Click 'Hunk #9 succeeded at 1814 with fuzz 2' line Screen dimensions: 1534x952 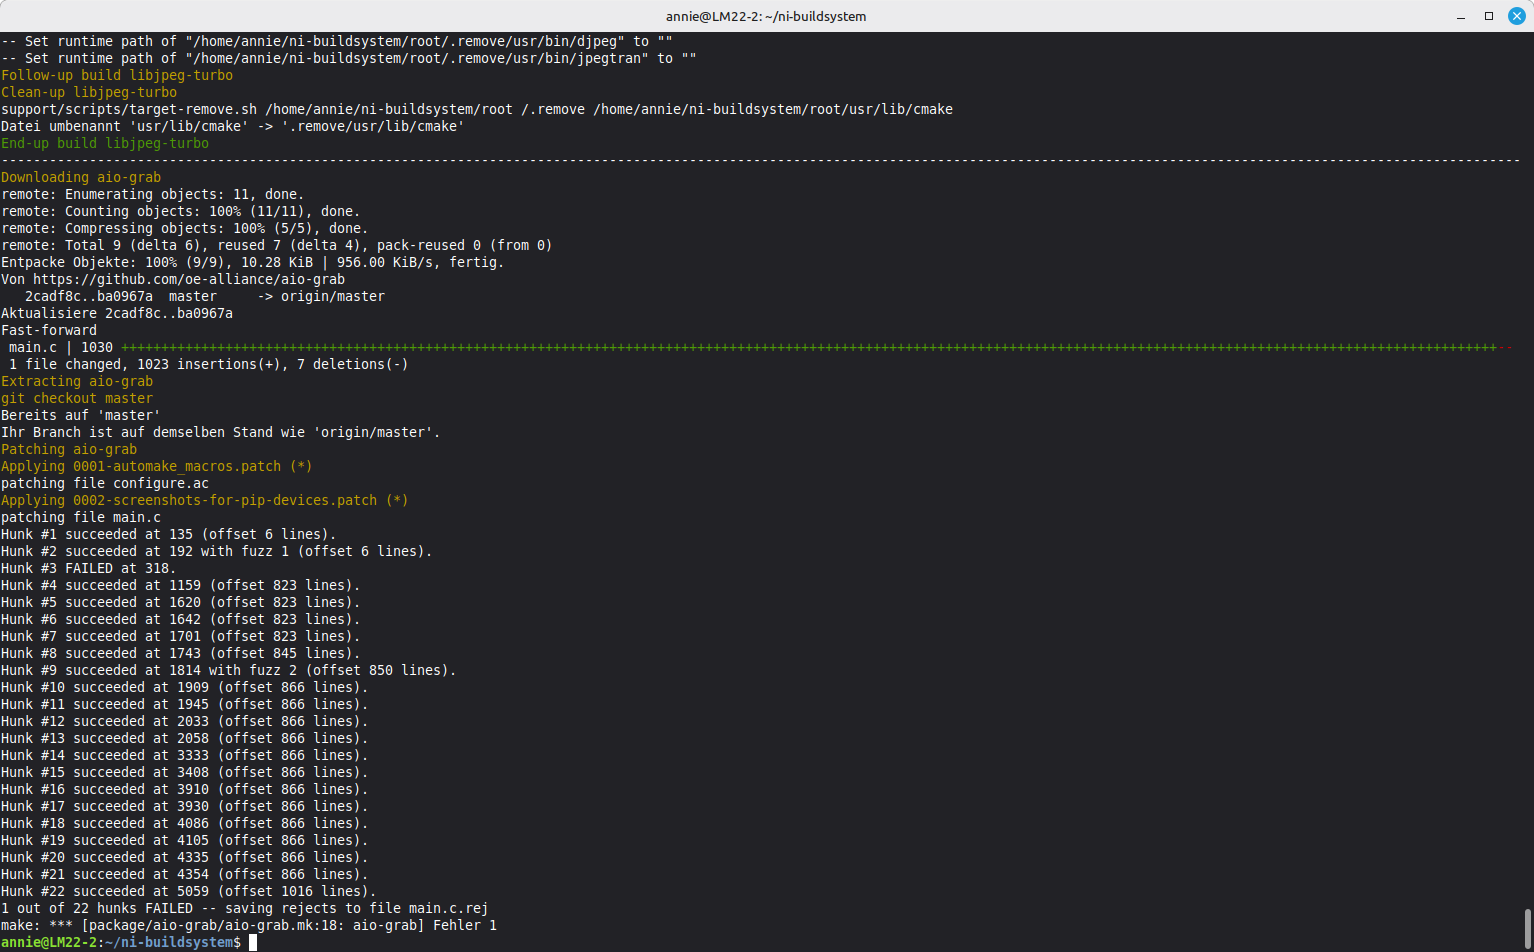pos(229,670)
